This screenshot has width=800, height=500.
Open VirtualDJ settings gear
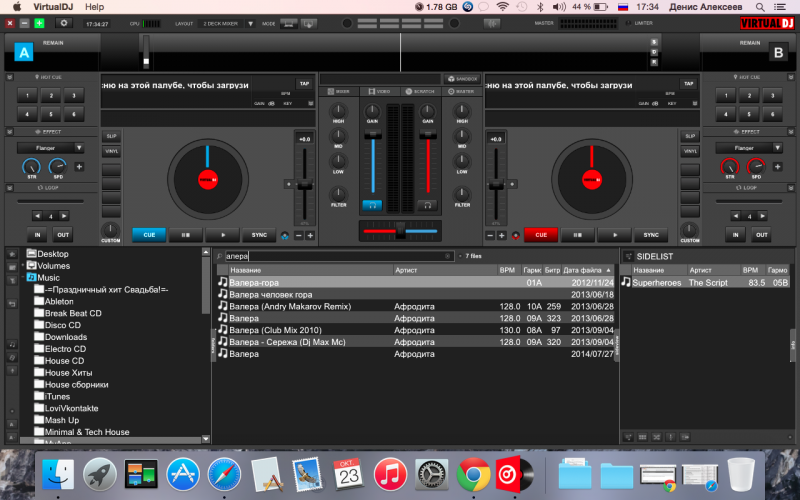[63, 23]
